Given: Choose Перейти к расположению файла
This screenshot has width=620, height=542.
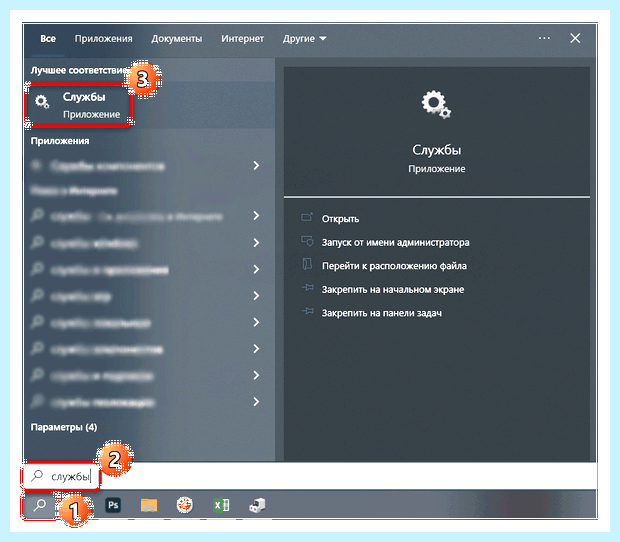Looking at the screenshot, I should [x=394, y=266].
